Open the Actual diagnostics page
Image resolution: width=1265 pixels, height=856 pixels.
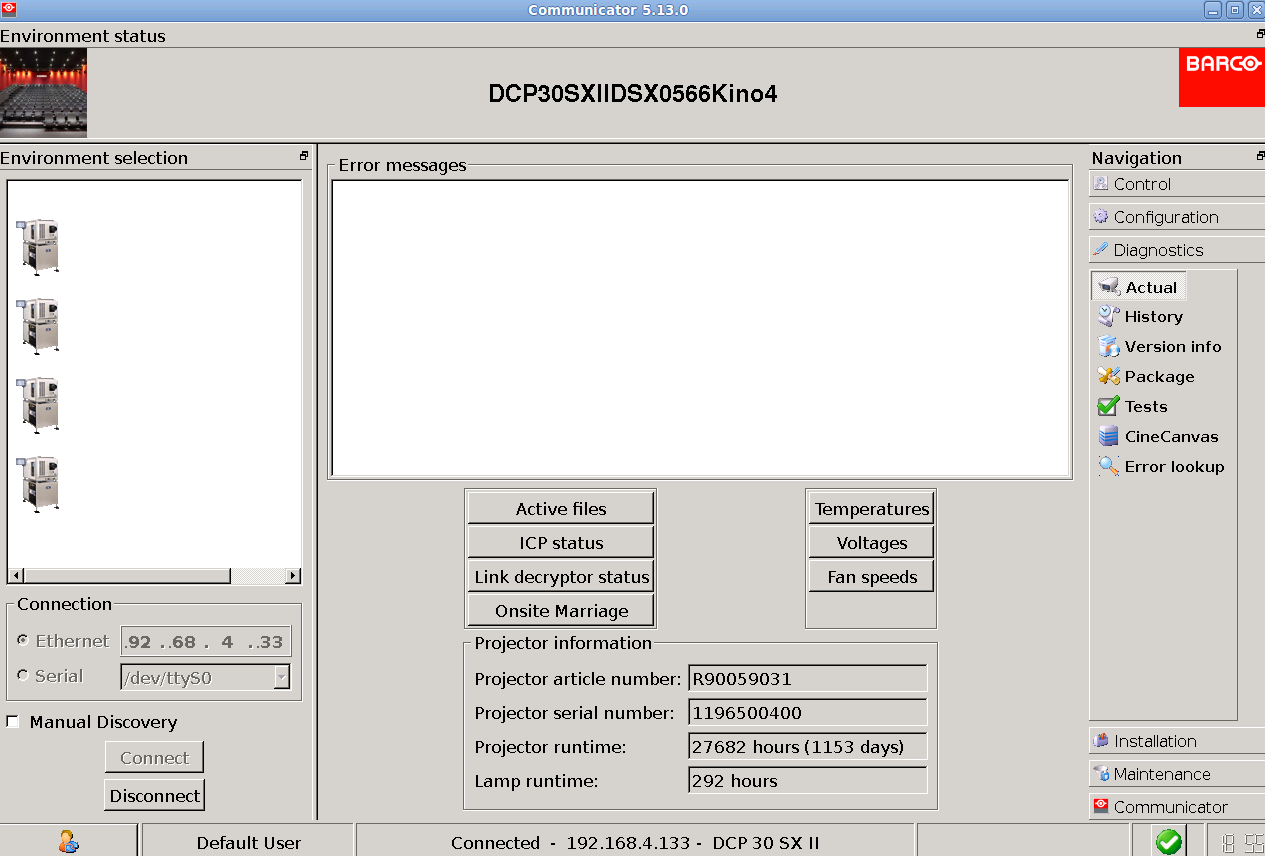pos(1139,287)
